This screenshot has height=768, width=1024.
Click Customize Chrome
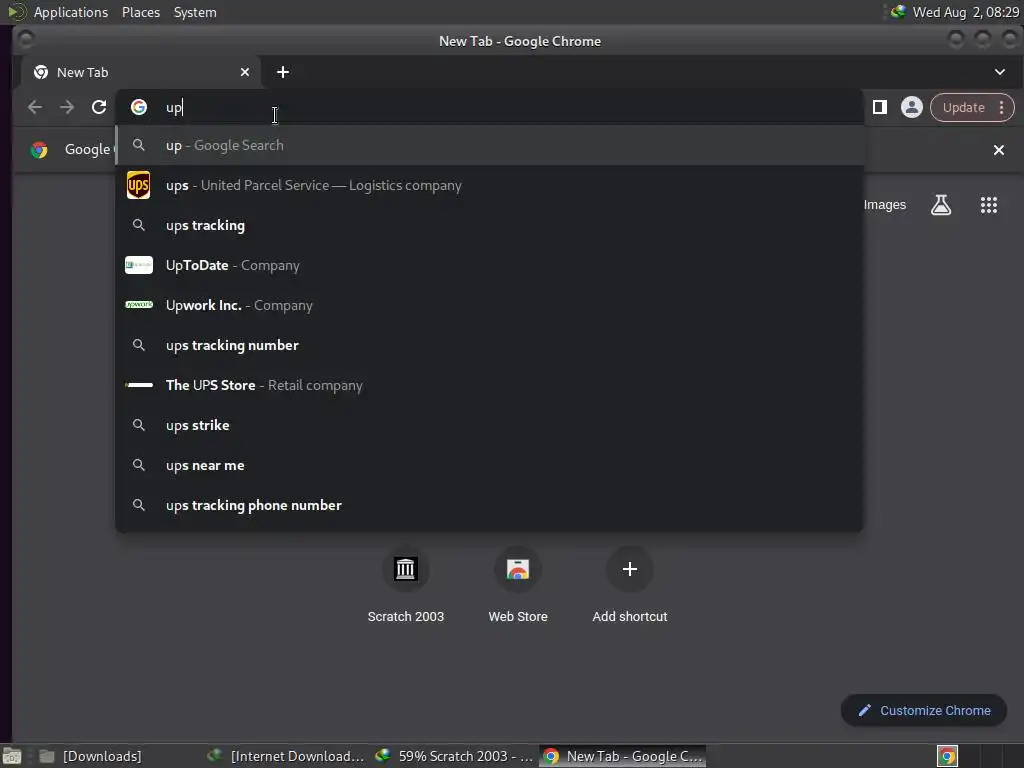(923, 711)
